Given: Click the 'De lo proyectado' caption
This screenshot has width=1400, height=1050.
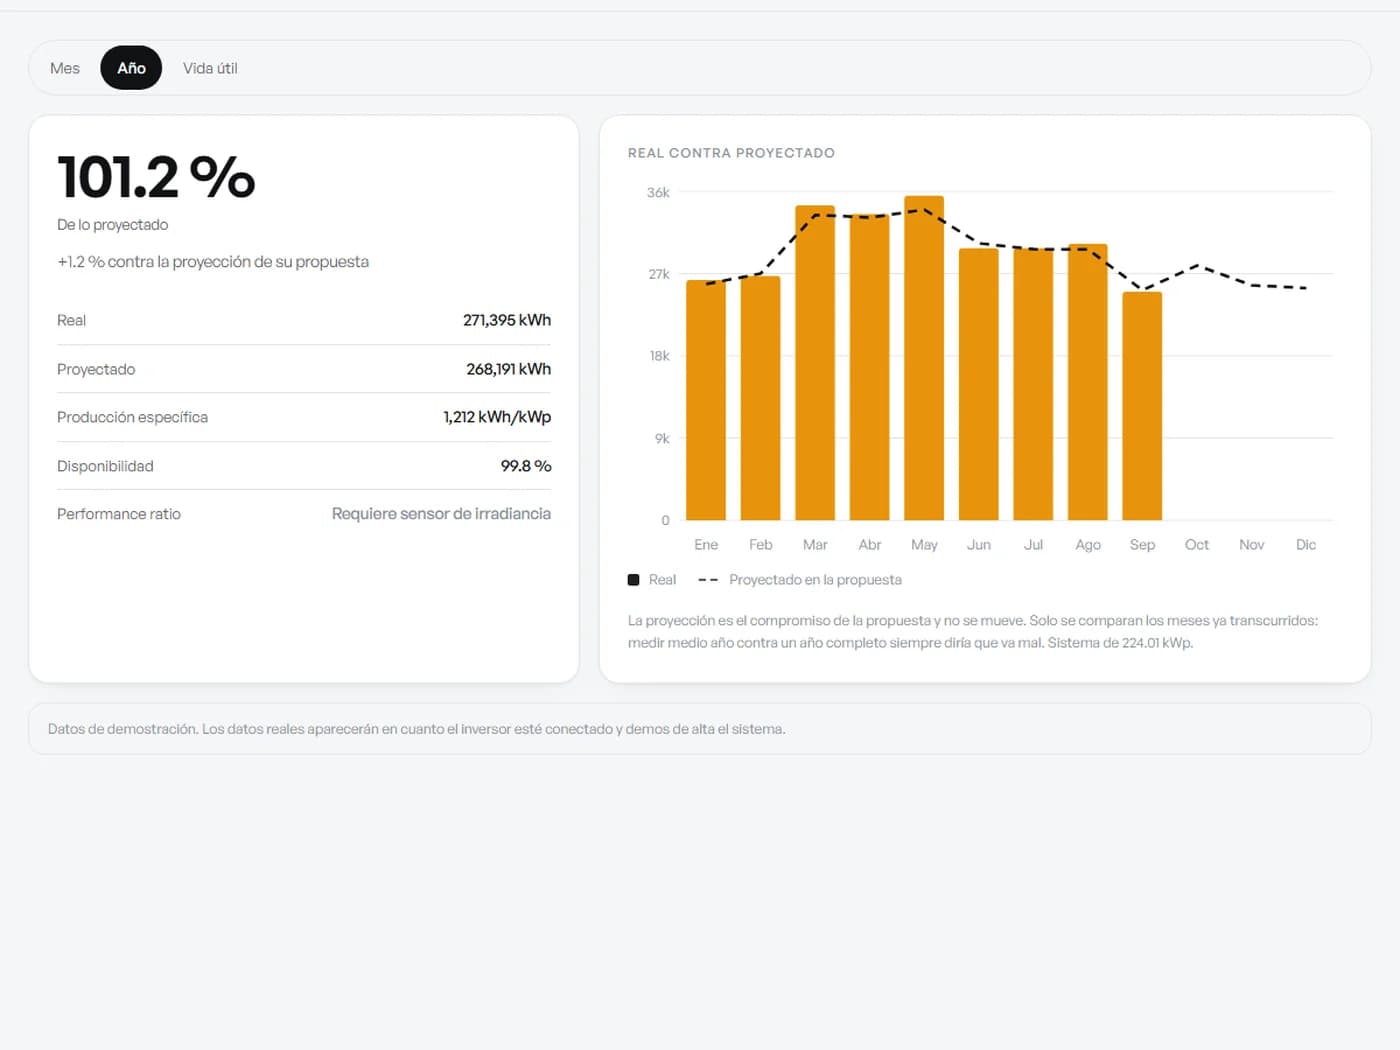Looking at the screenshot, I should (x=112, y=225).
